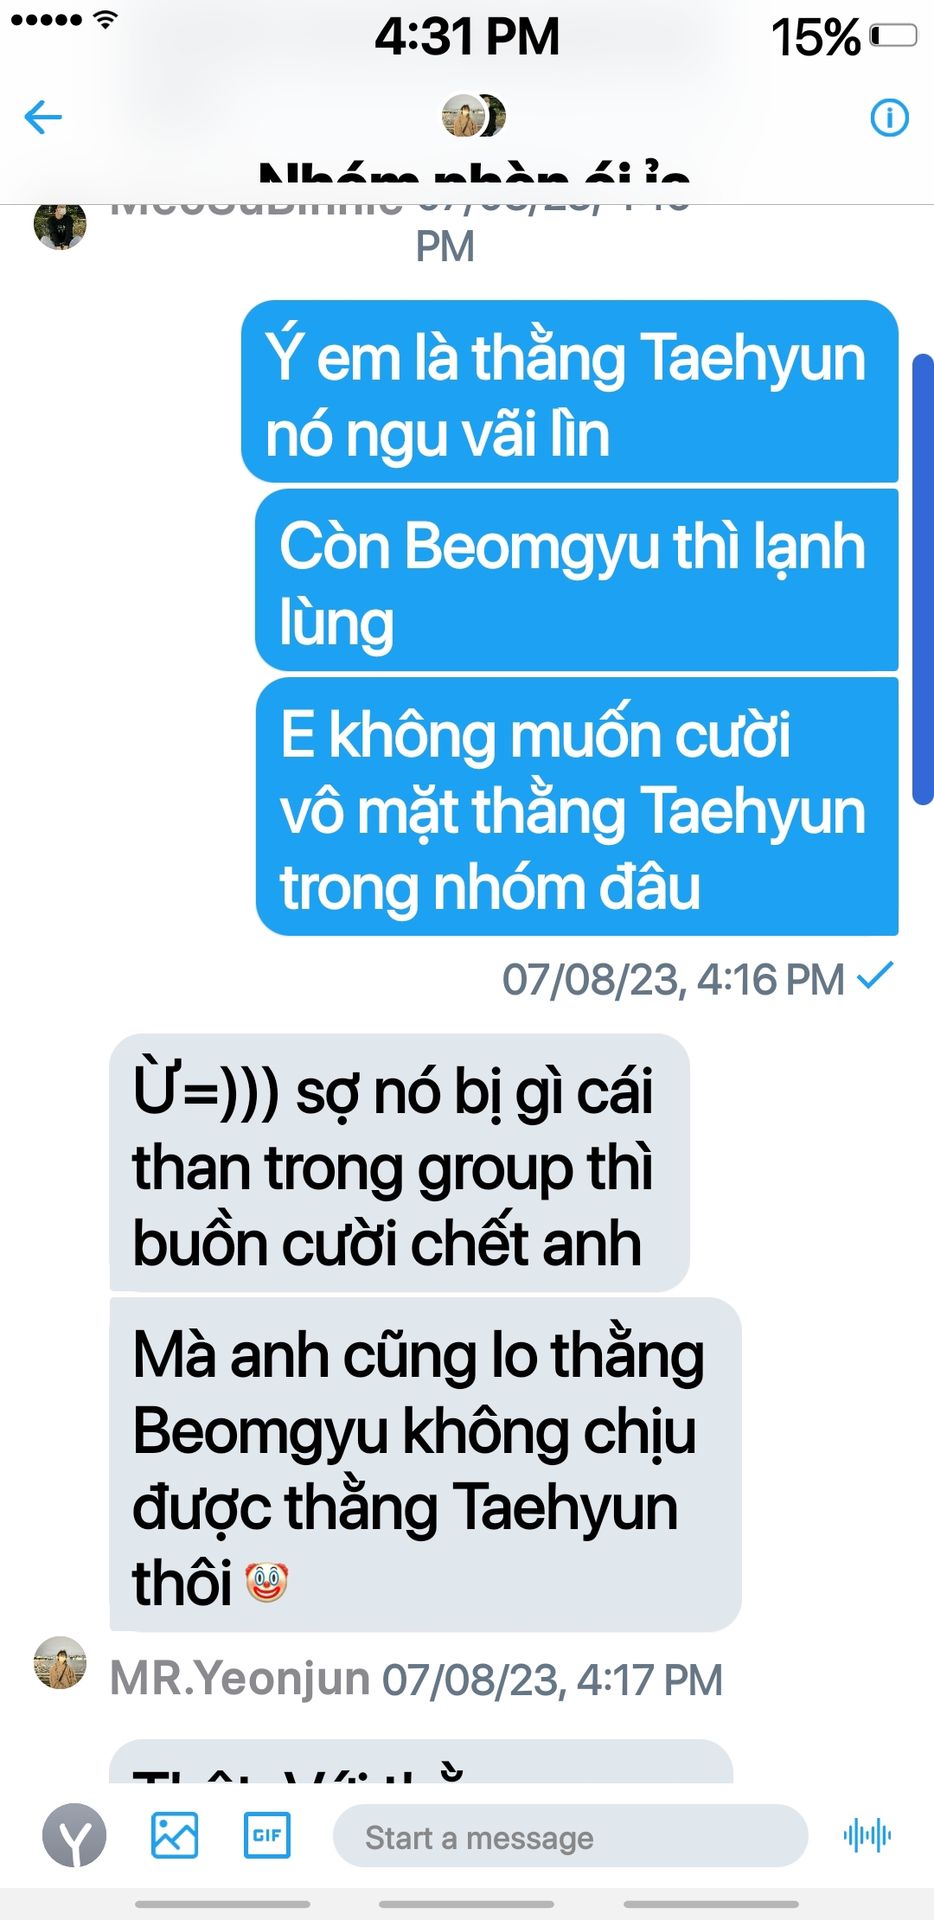Image resolution: width=934 pixels, height=1920 pixels.
Task: Tap the blue scrollbar handle
Action: pyautogui.click(x=923, y=579)
